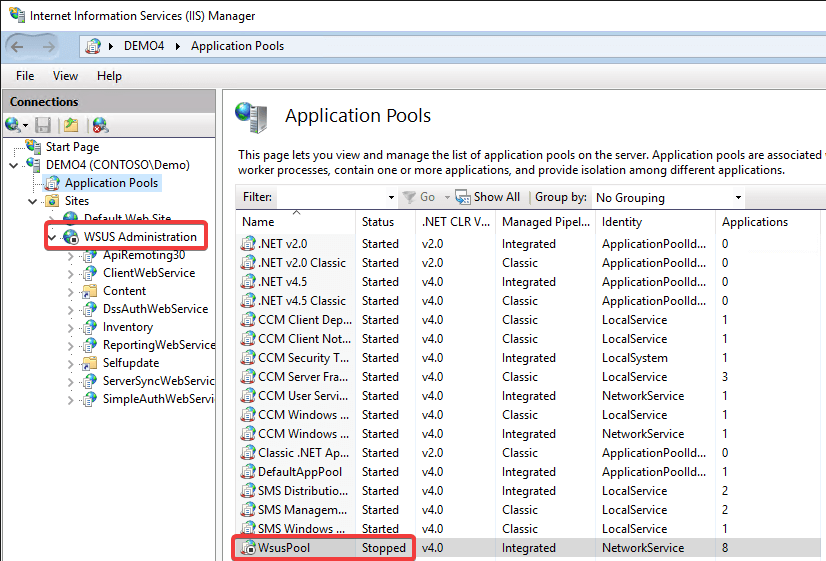This screenshot has height=561, width=826.
Task: Click the Forward navigation arrow
Action: 48,46
